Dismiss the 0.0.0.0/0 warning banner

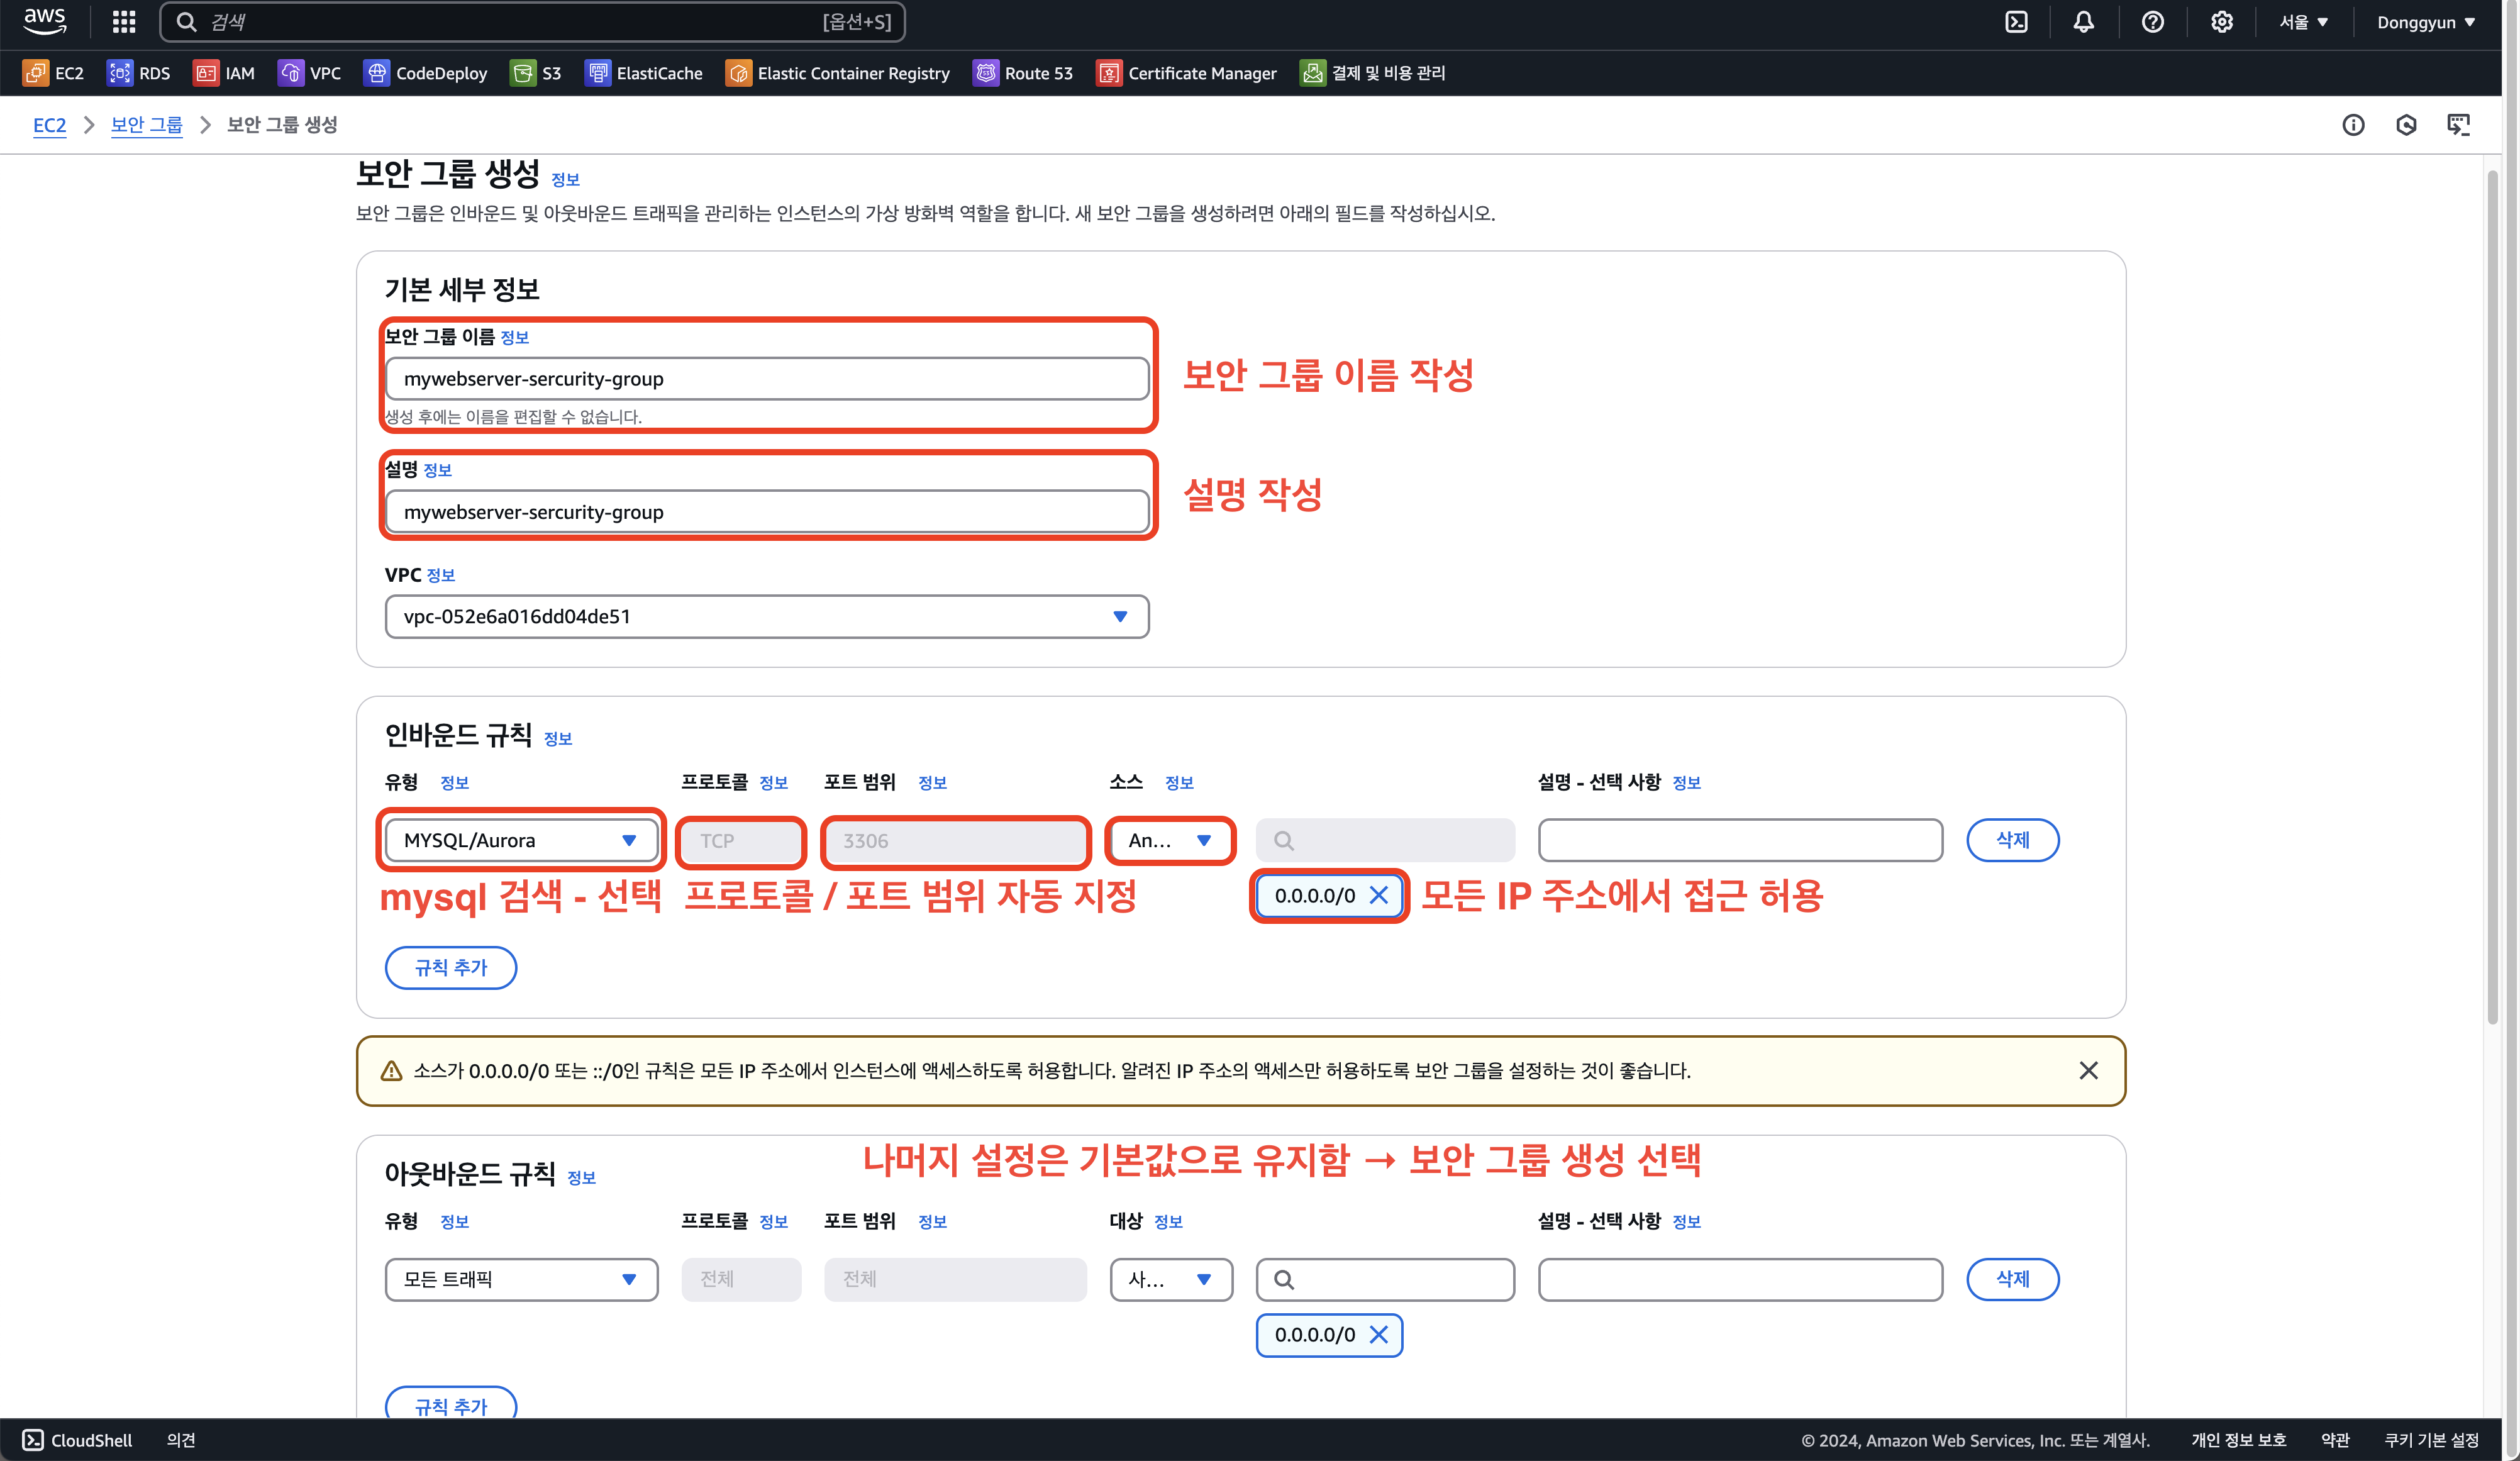point(2088,1070)
